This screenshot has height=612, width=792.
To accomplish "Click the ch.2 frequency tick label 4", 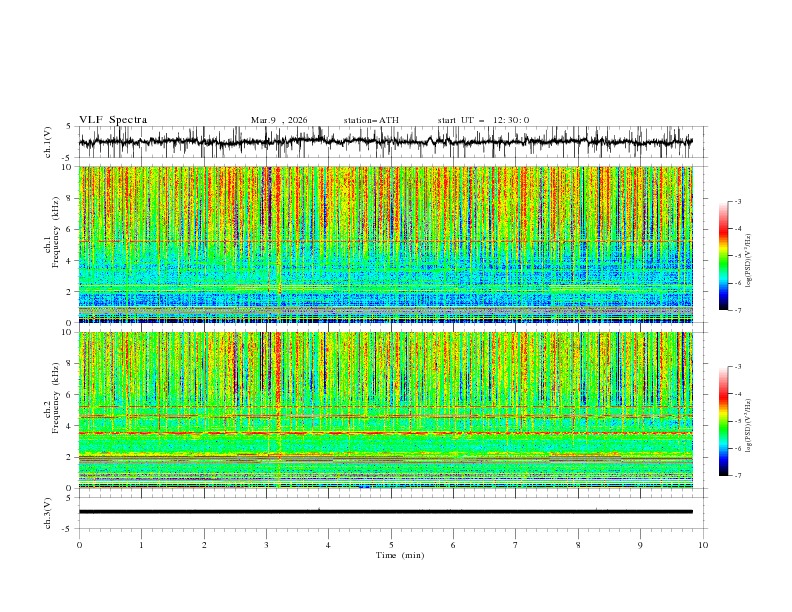I will [x=70, y=426].
